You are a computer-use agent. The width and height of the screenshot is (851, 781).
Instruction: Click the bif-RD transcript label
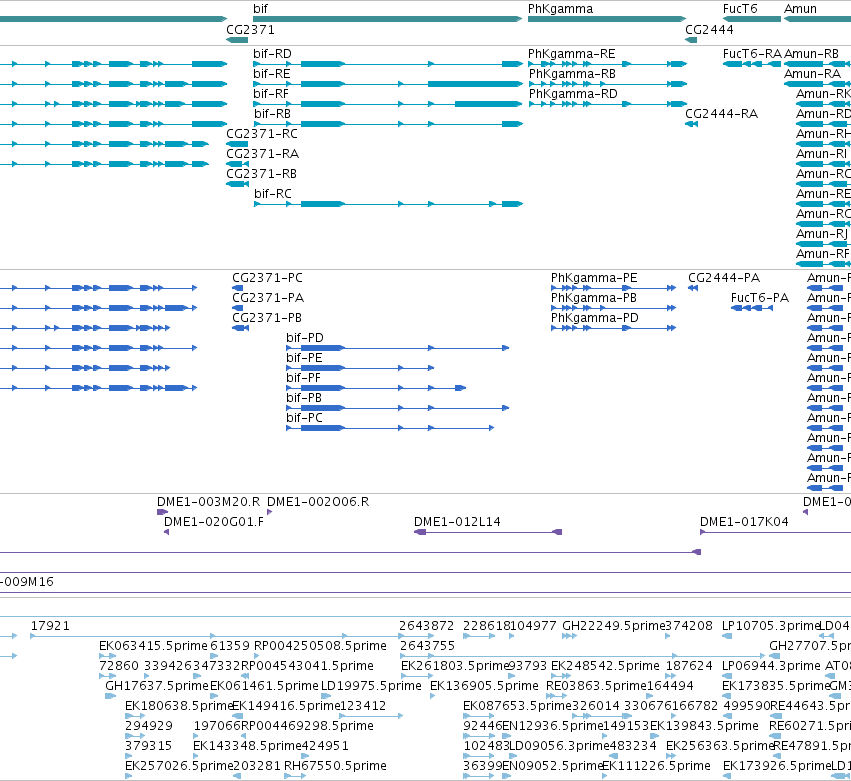tap(272, 54)
